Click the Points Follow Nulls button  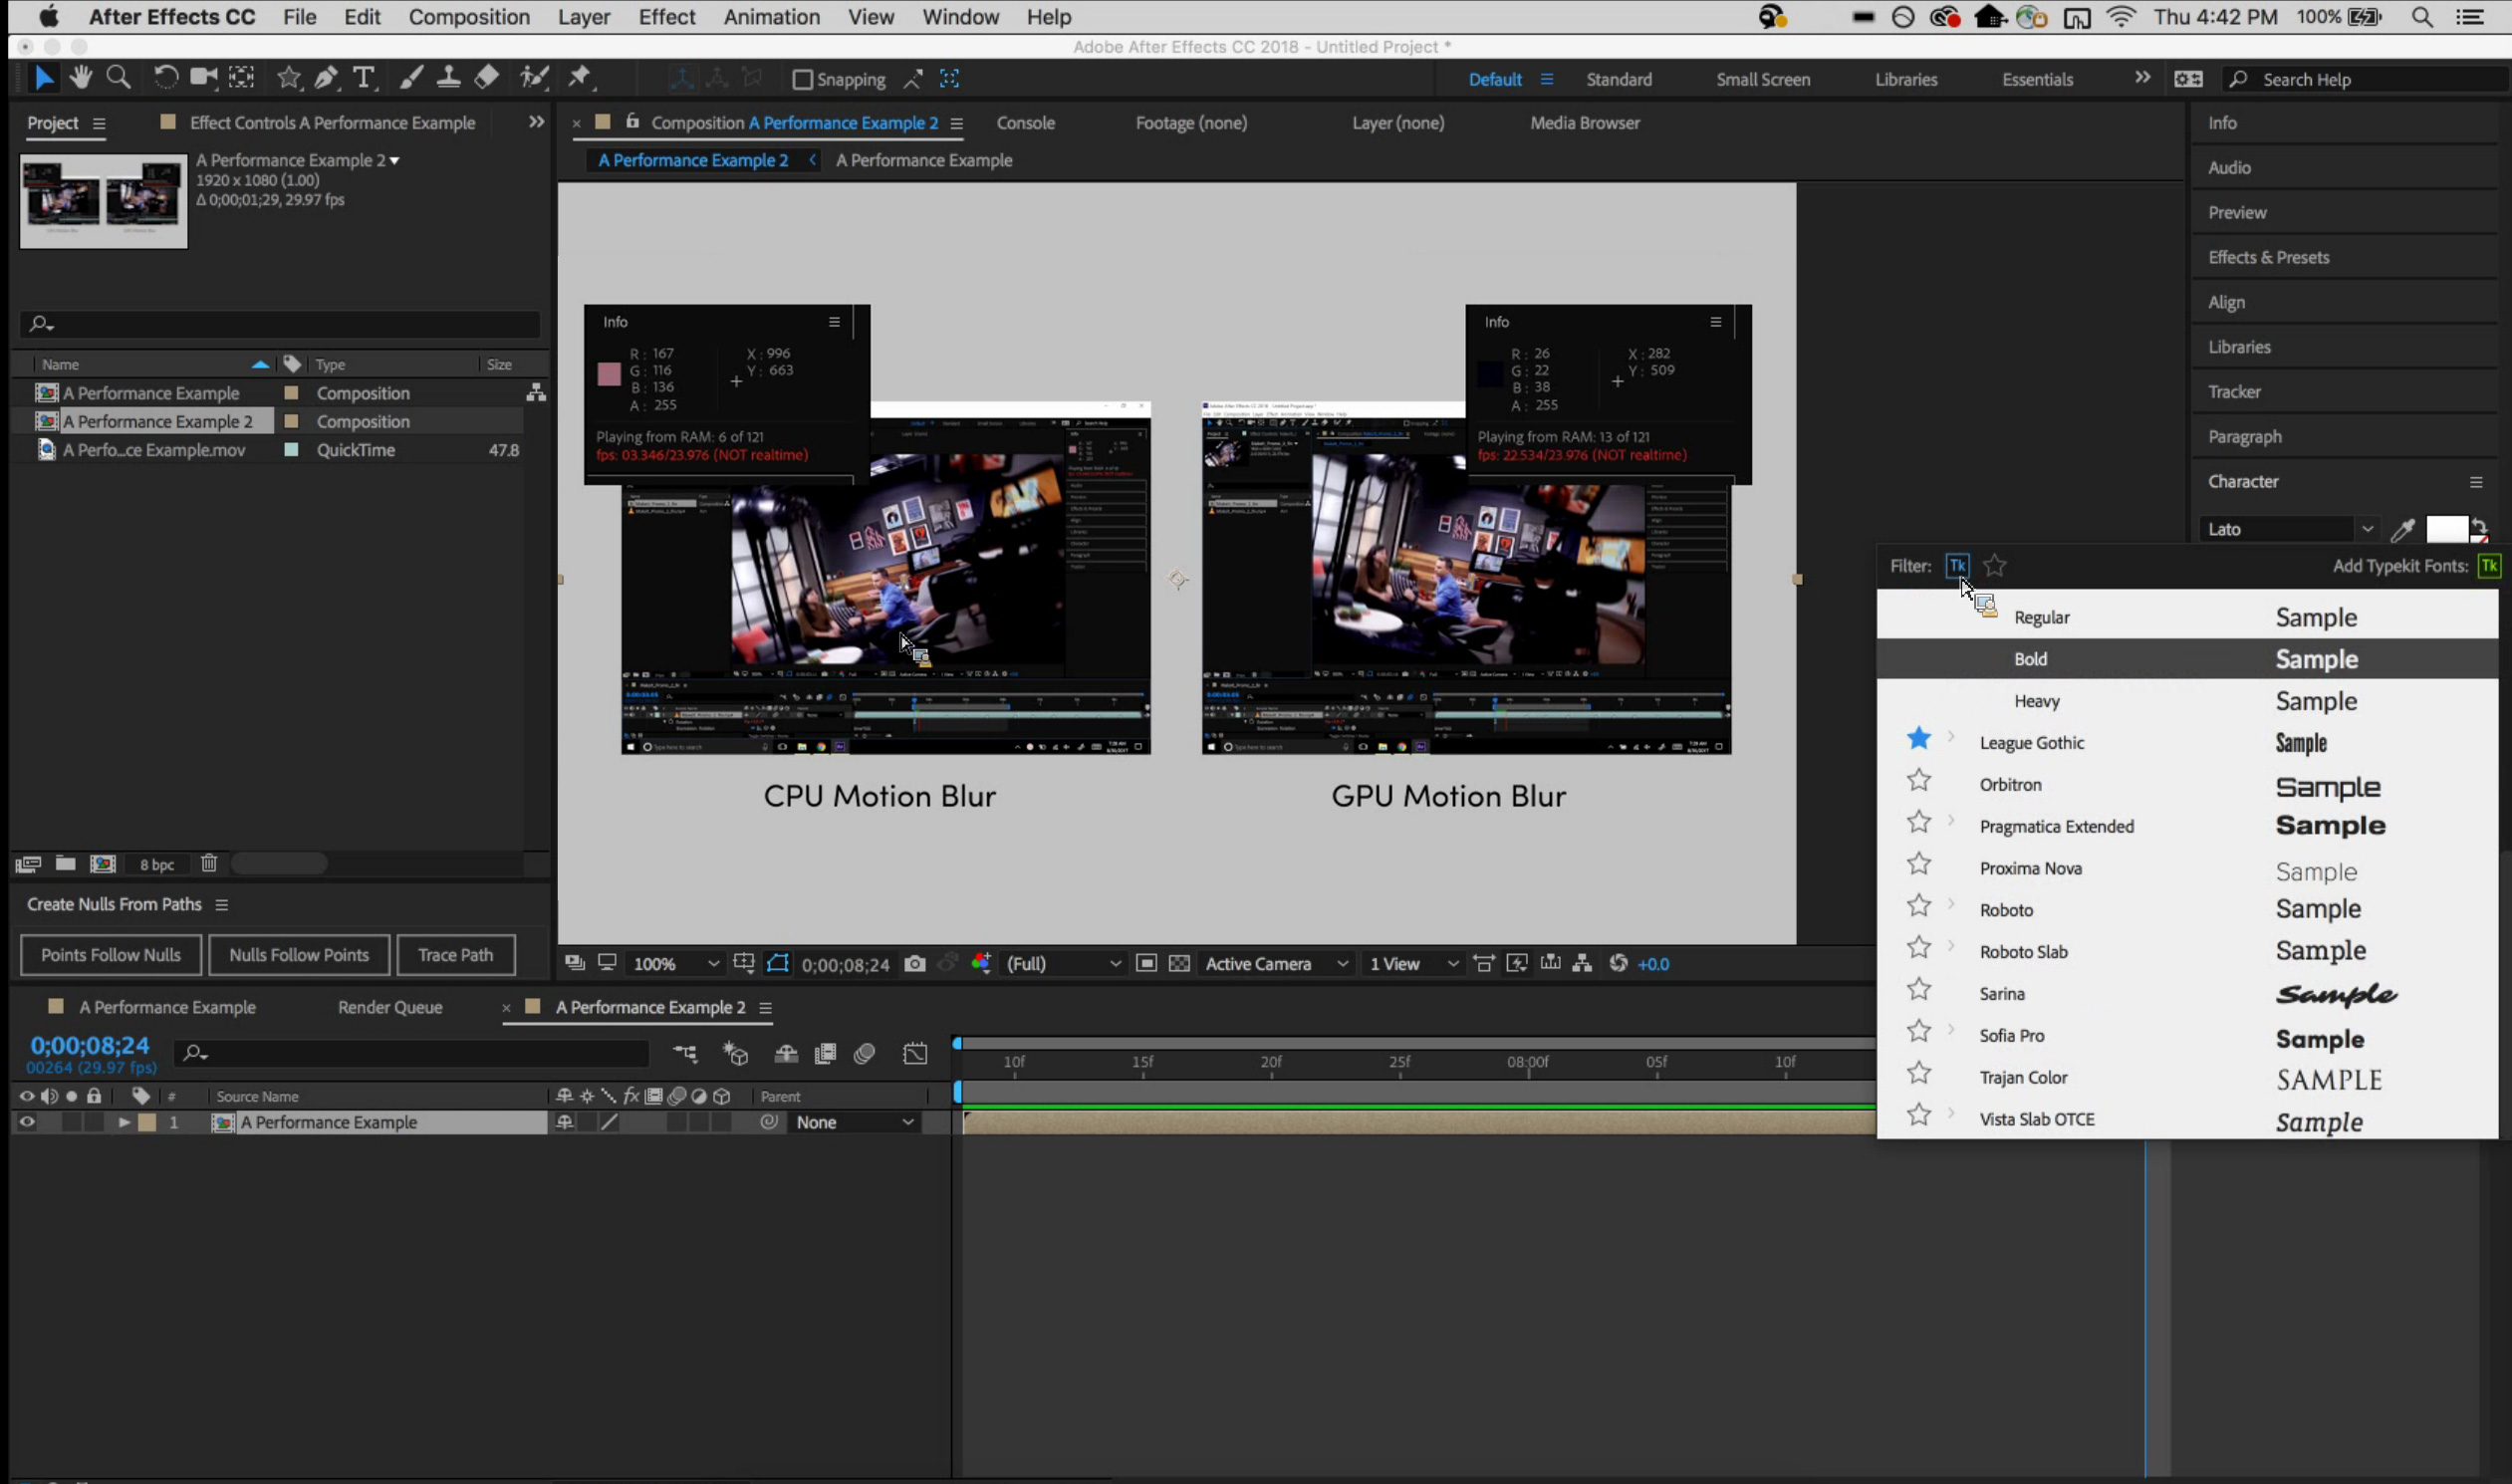pyautogui.click(x=111, y=955)
